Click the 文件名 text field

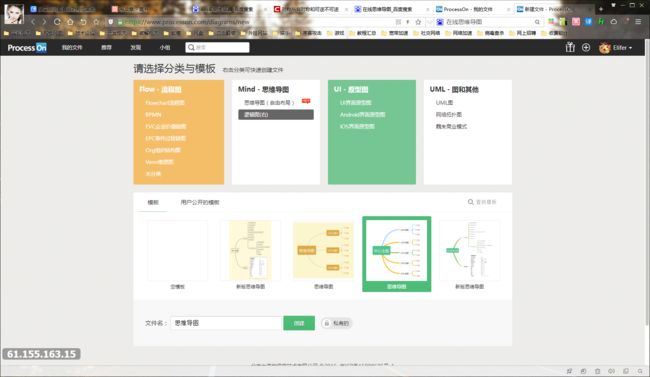(x=227, y=323)
